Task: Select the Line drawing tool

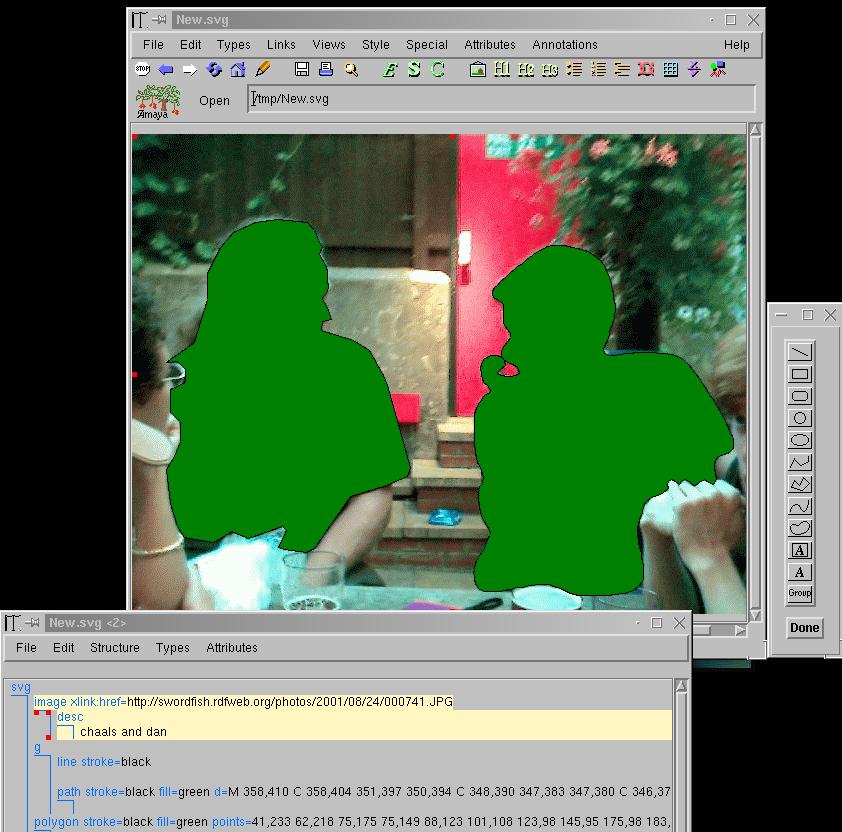Action: [x=800, y=353]
